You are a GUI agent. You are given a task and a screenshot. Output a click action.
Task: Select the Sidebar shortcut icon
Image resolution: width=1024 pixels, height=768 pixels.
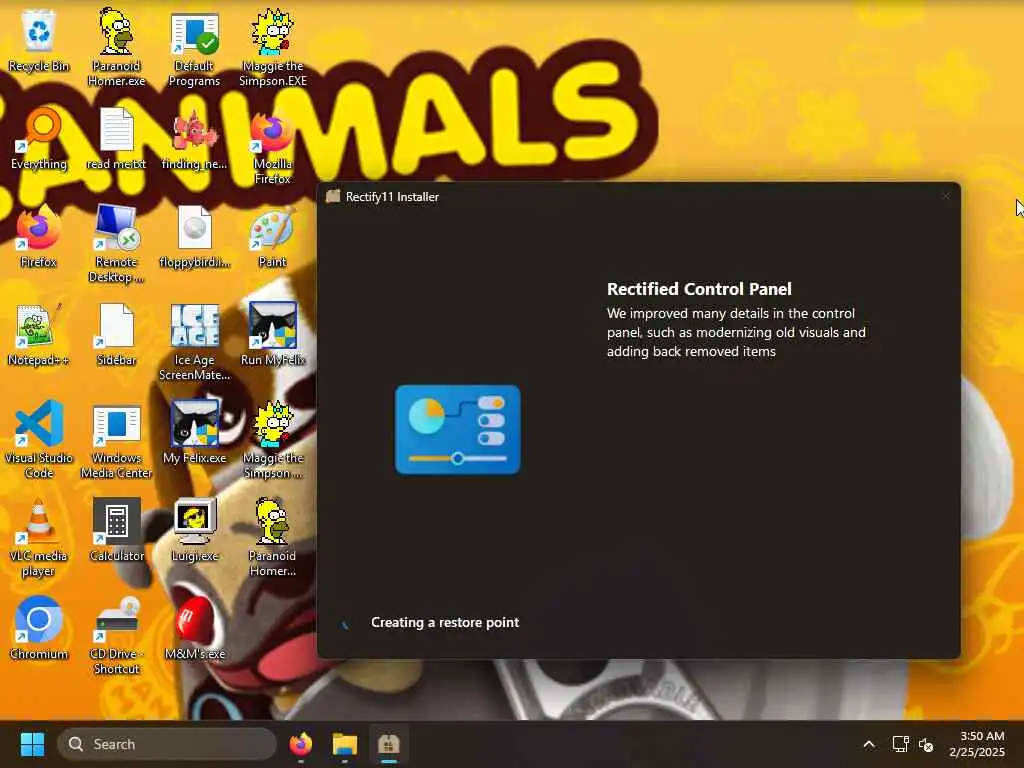point(116,334)
